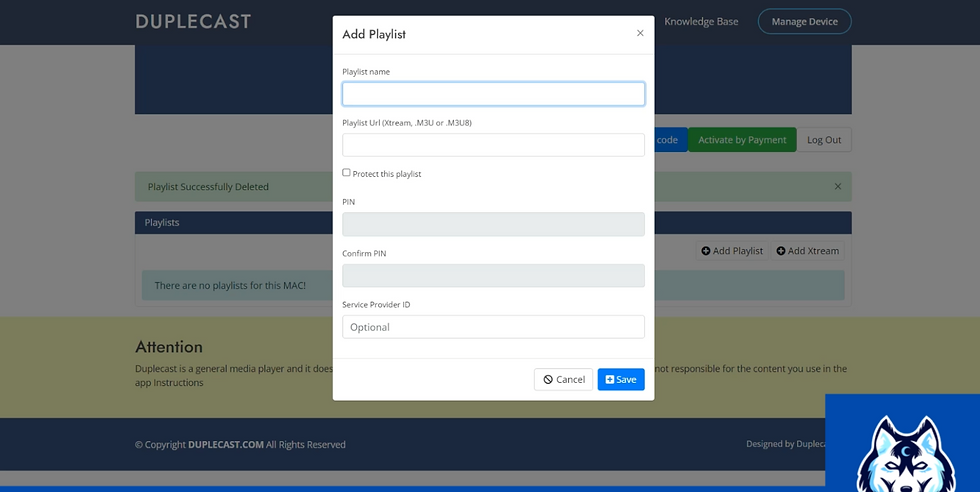
Task: Click the DUPLECAST.COM footer link
Action: (226, 444)
